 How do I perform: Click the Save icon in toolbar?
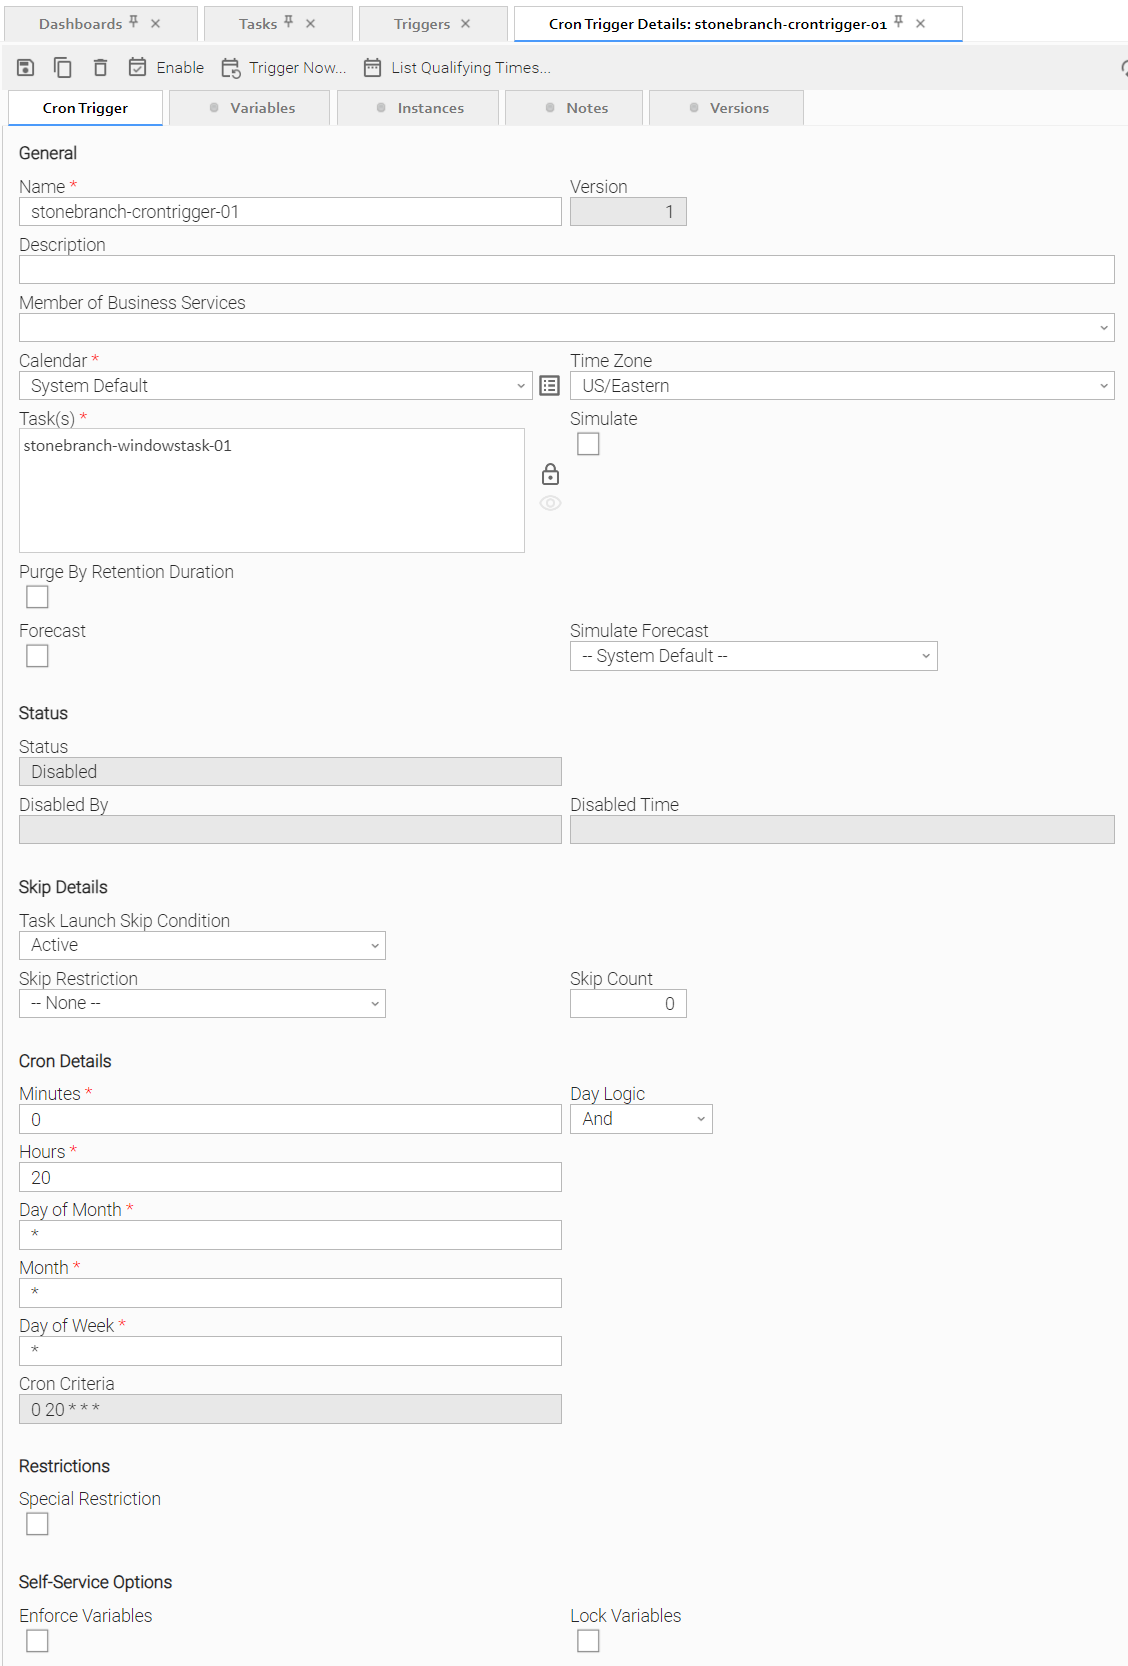click(x=26, y=68)
